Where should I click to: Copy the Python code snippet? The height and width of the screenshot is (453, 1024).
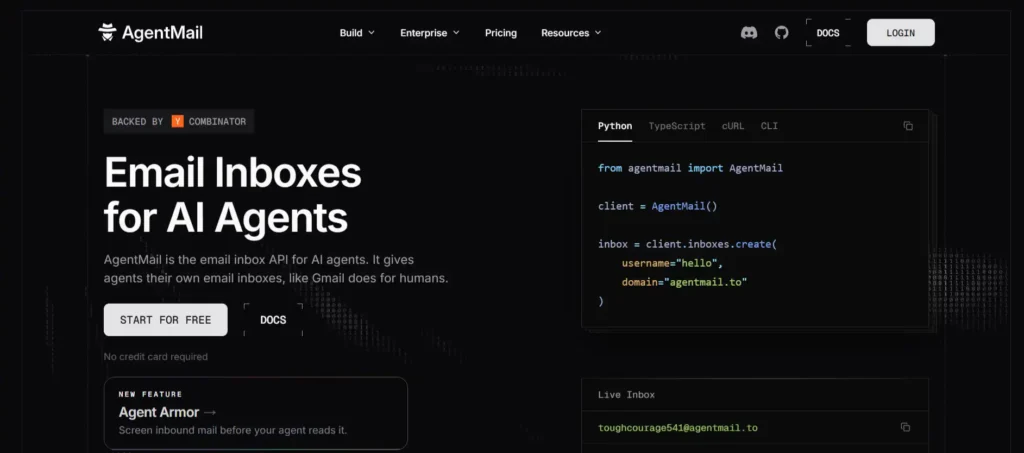(x=908, y=126)
